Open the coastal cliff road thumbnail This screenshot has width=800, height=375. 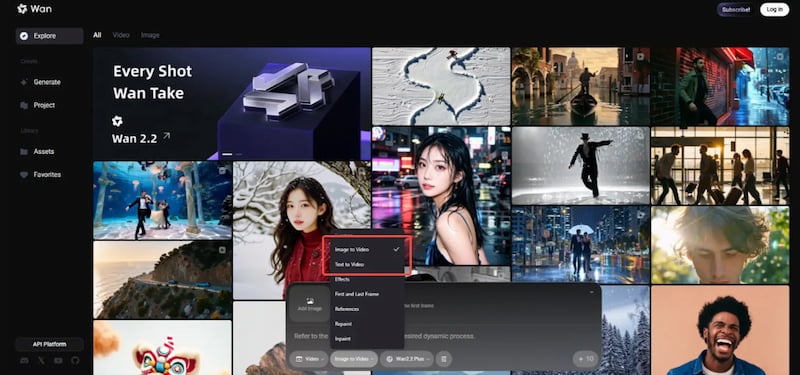coord(162,280)
